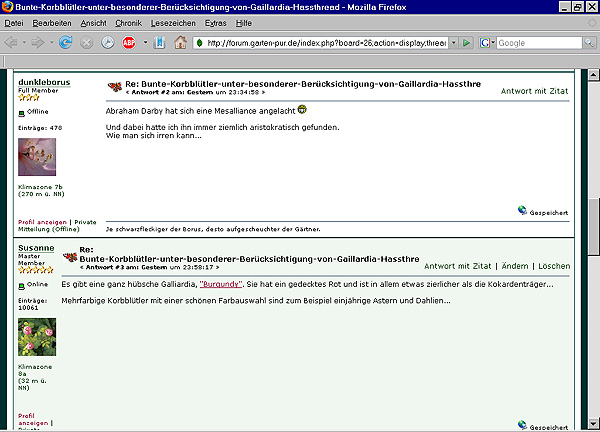
Task: Click the 'Löschen' link on Susanne's post
Action: point(553,267)
